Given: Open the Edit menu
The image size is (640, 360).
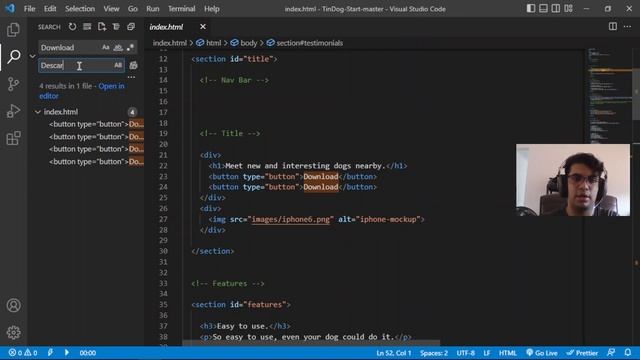Looking at the screenshot, I should point(50,9).
